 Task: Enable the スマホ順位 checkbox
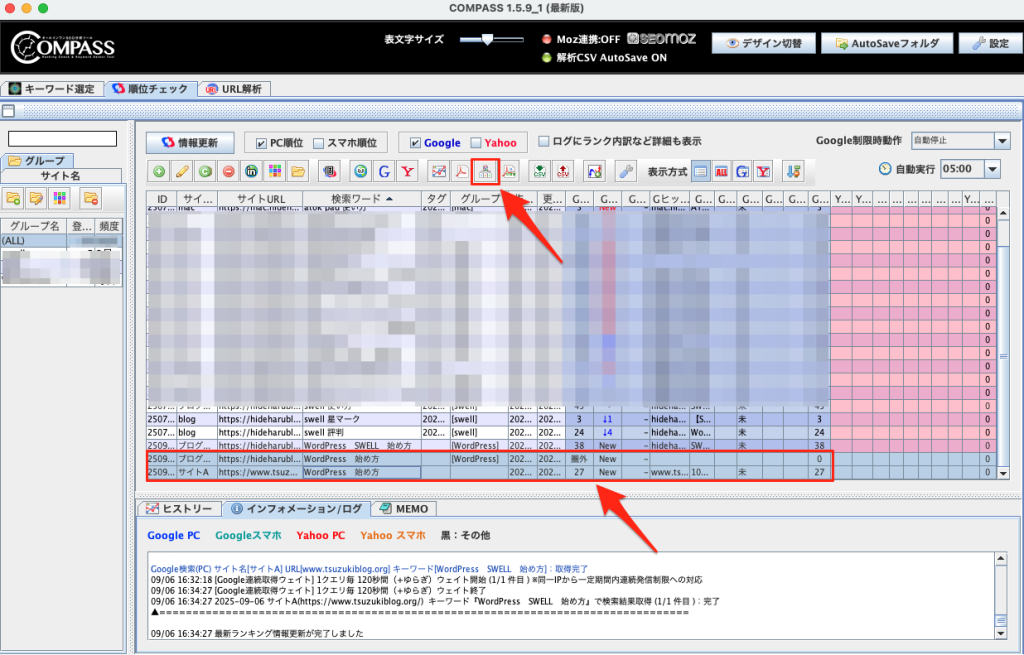[319, 143]
